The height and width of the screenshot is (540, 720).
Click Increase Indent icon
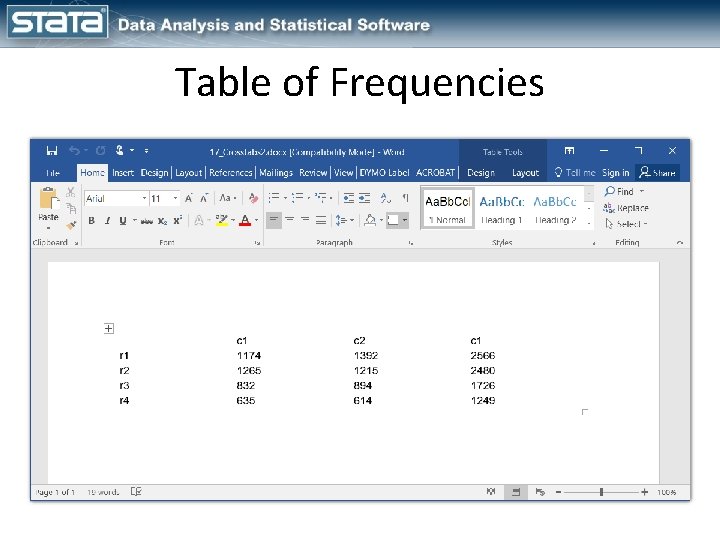[365, 198]
